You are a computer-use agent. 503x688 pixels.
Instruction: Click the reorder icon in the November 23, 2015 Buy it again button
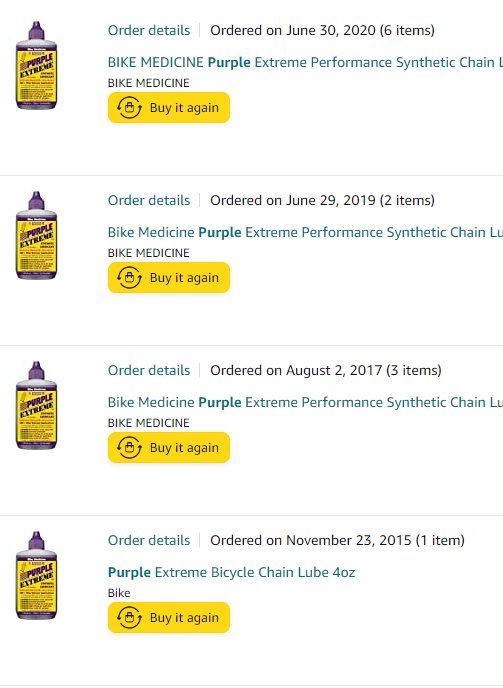point(129,617)
